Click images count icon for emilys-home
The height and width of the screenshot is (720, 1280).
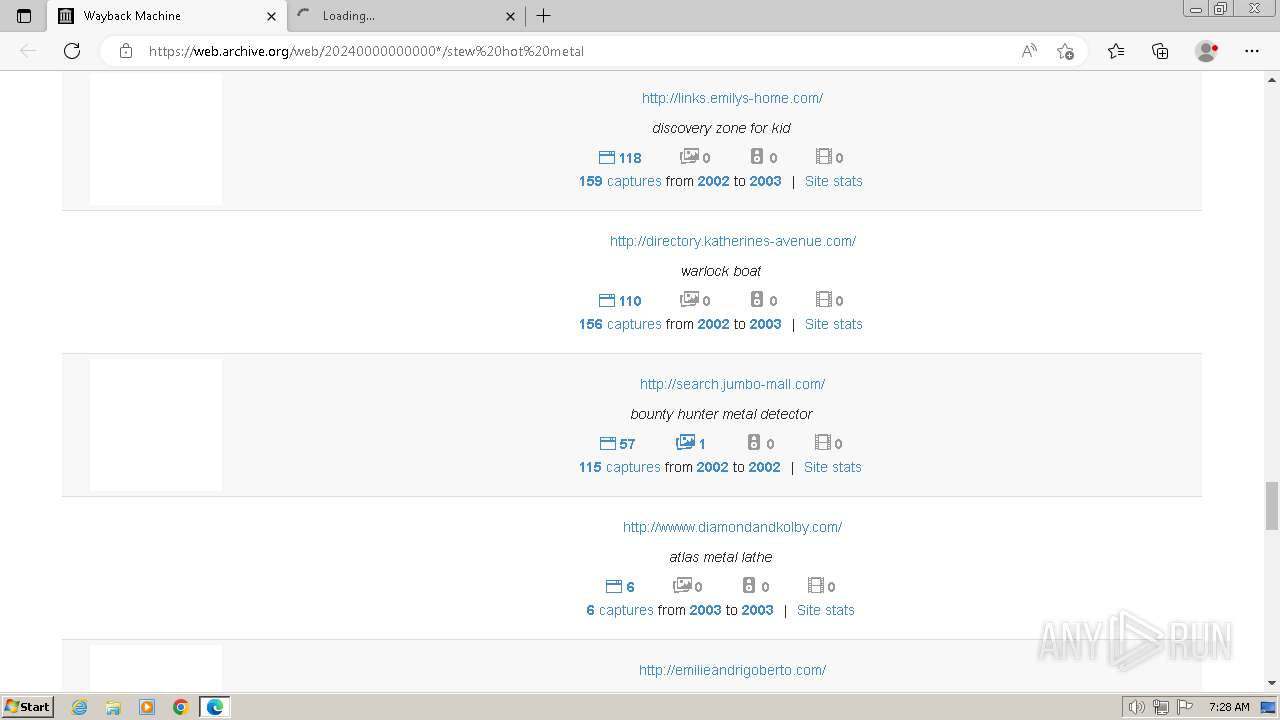click(x=695, y=157)
